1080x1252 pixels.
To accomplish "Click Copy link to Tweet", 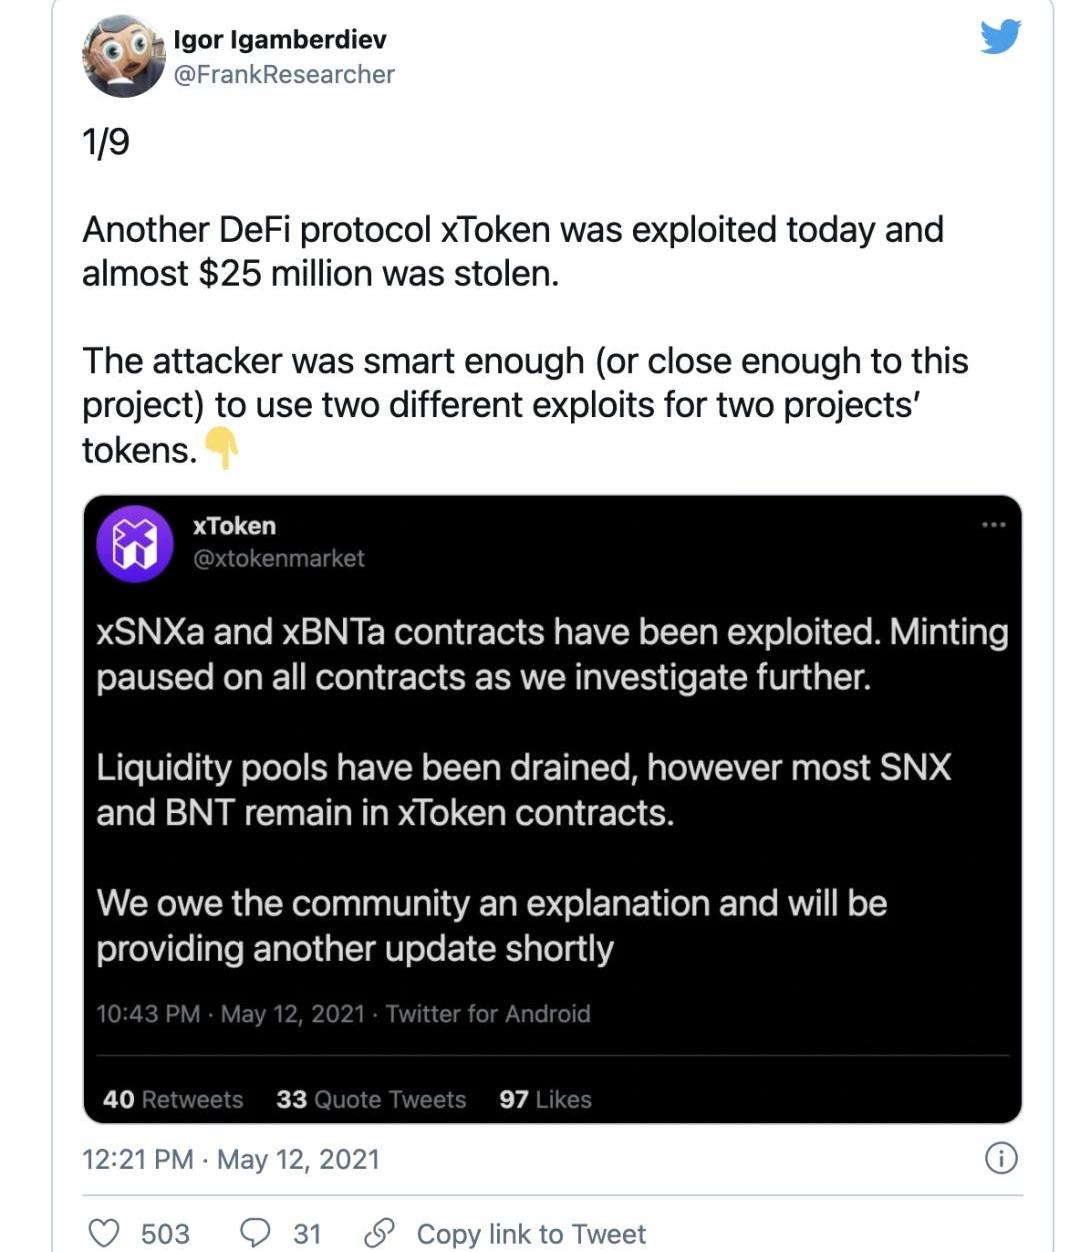I will coord(531,1234).
